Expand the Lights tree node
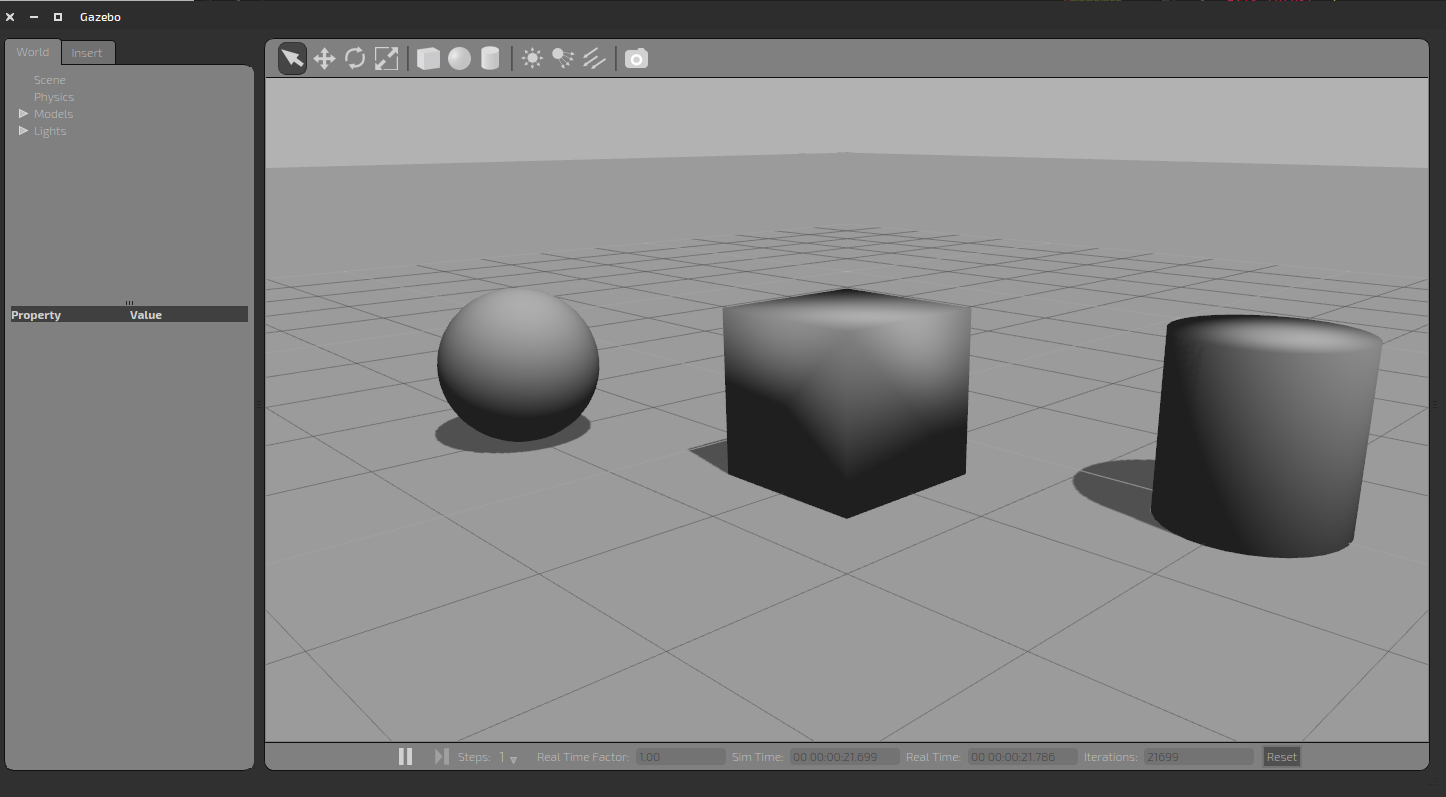This screenshot has height=797, width=1446. tap(24, 131)
